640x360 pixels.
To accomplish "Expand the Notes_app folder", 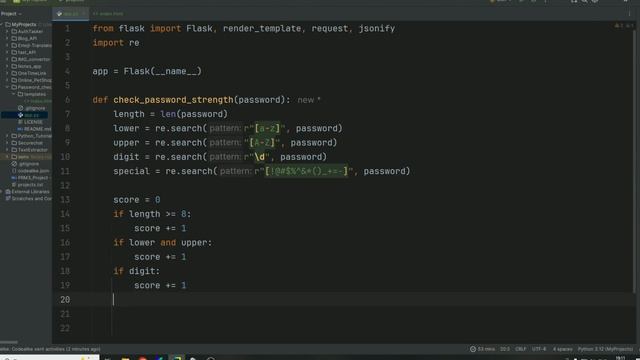I will coord(7,66).
